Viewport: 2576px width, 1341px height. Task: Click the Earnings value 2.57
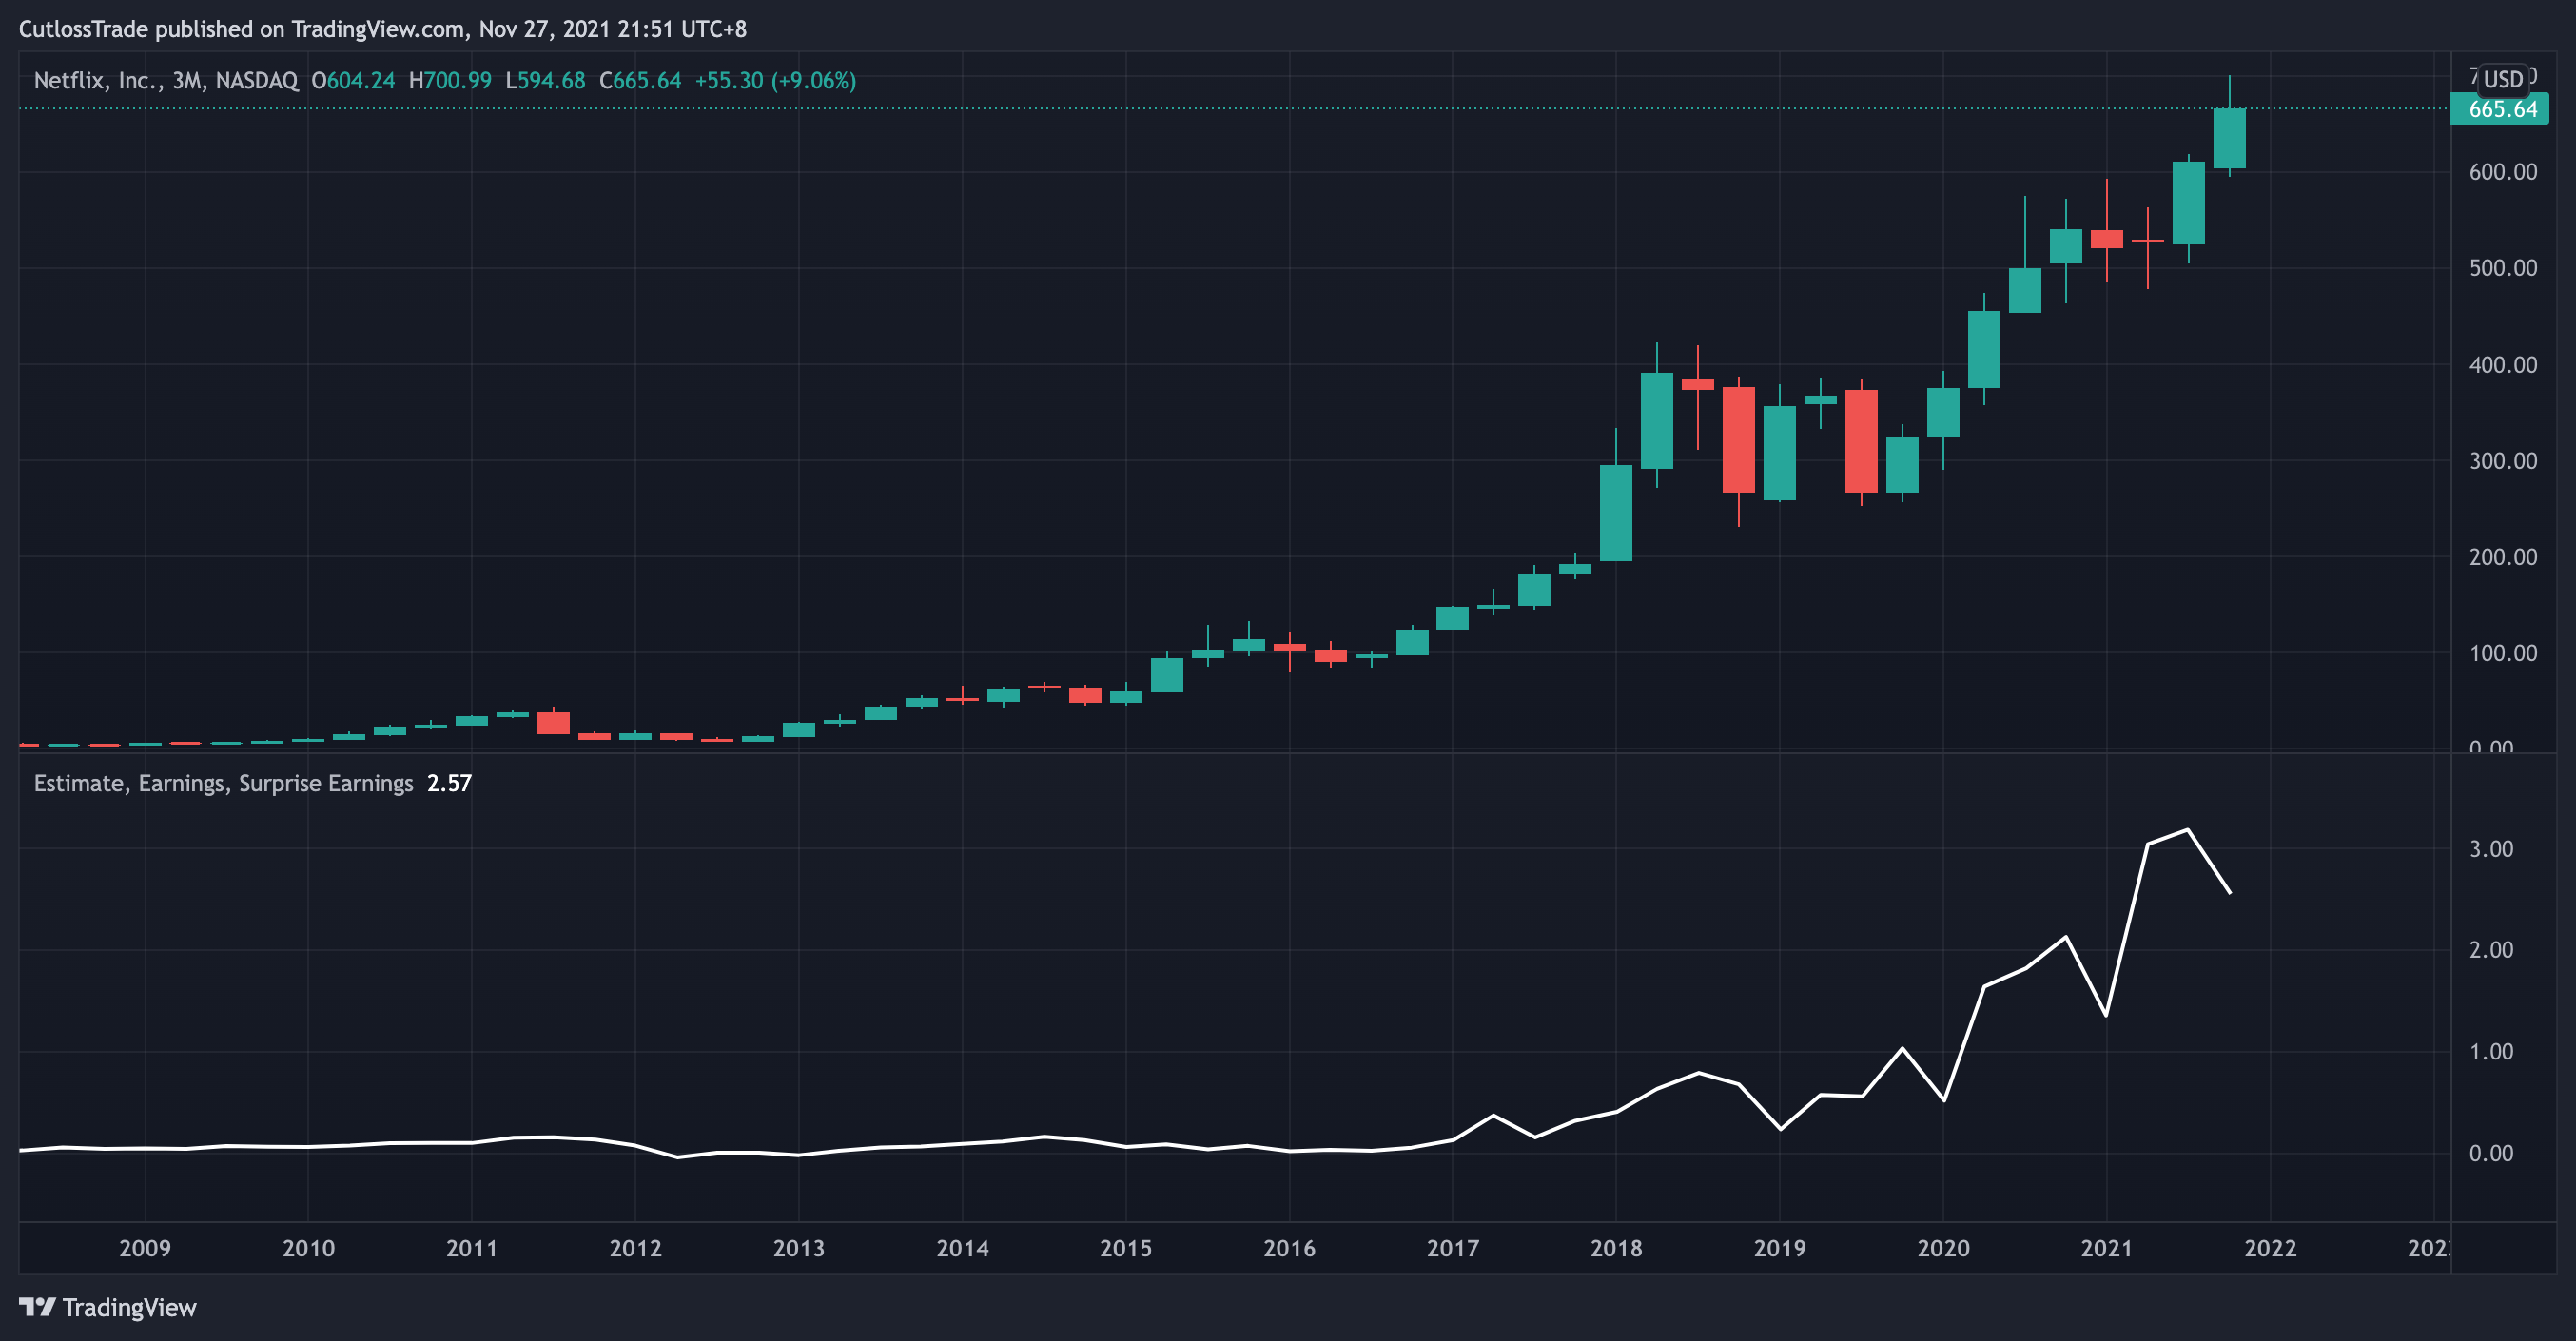click(449, 783)
